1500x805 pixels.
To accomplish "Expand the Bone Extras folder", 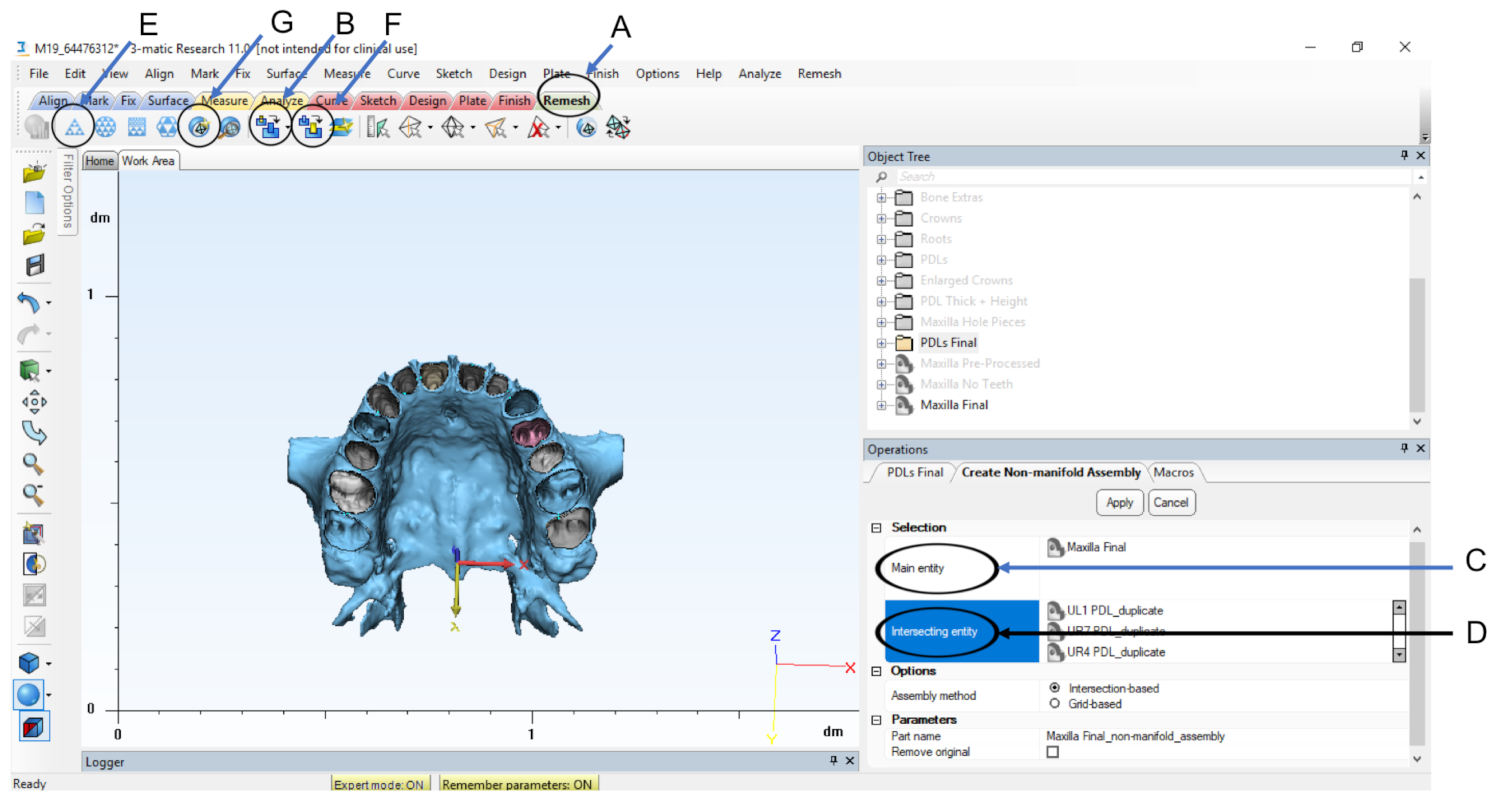I will (882, 198).
